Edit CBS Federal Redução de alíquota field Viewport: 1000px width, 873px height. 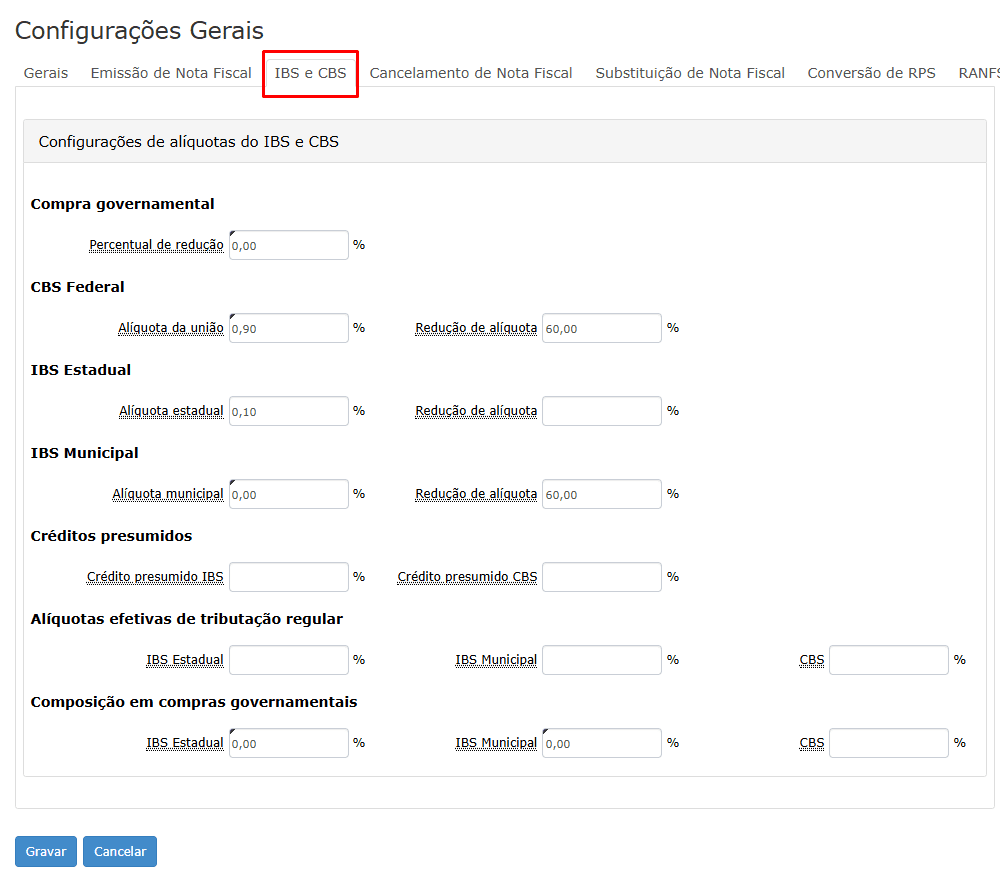point(601,328)
